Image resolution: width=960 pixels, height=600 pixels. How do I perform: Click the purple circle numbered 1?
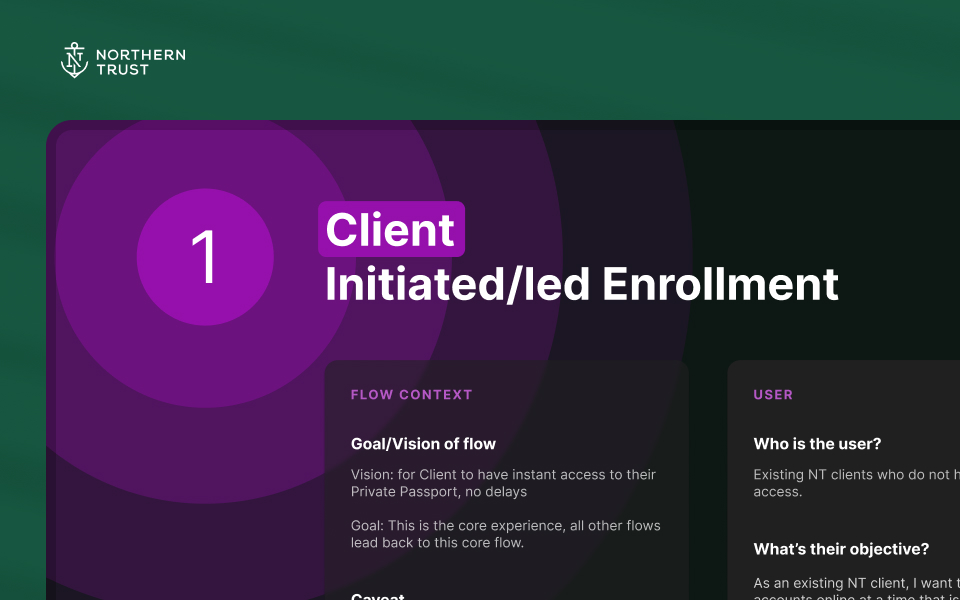(x=205, y=256)
